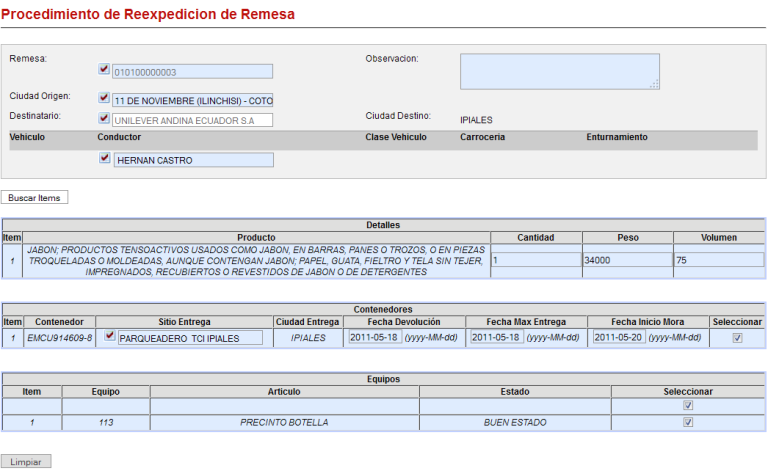Click the Fecha Devolución date field

[x=374, y=337]
